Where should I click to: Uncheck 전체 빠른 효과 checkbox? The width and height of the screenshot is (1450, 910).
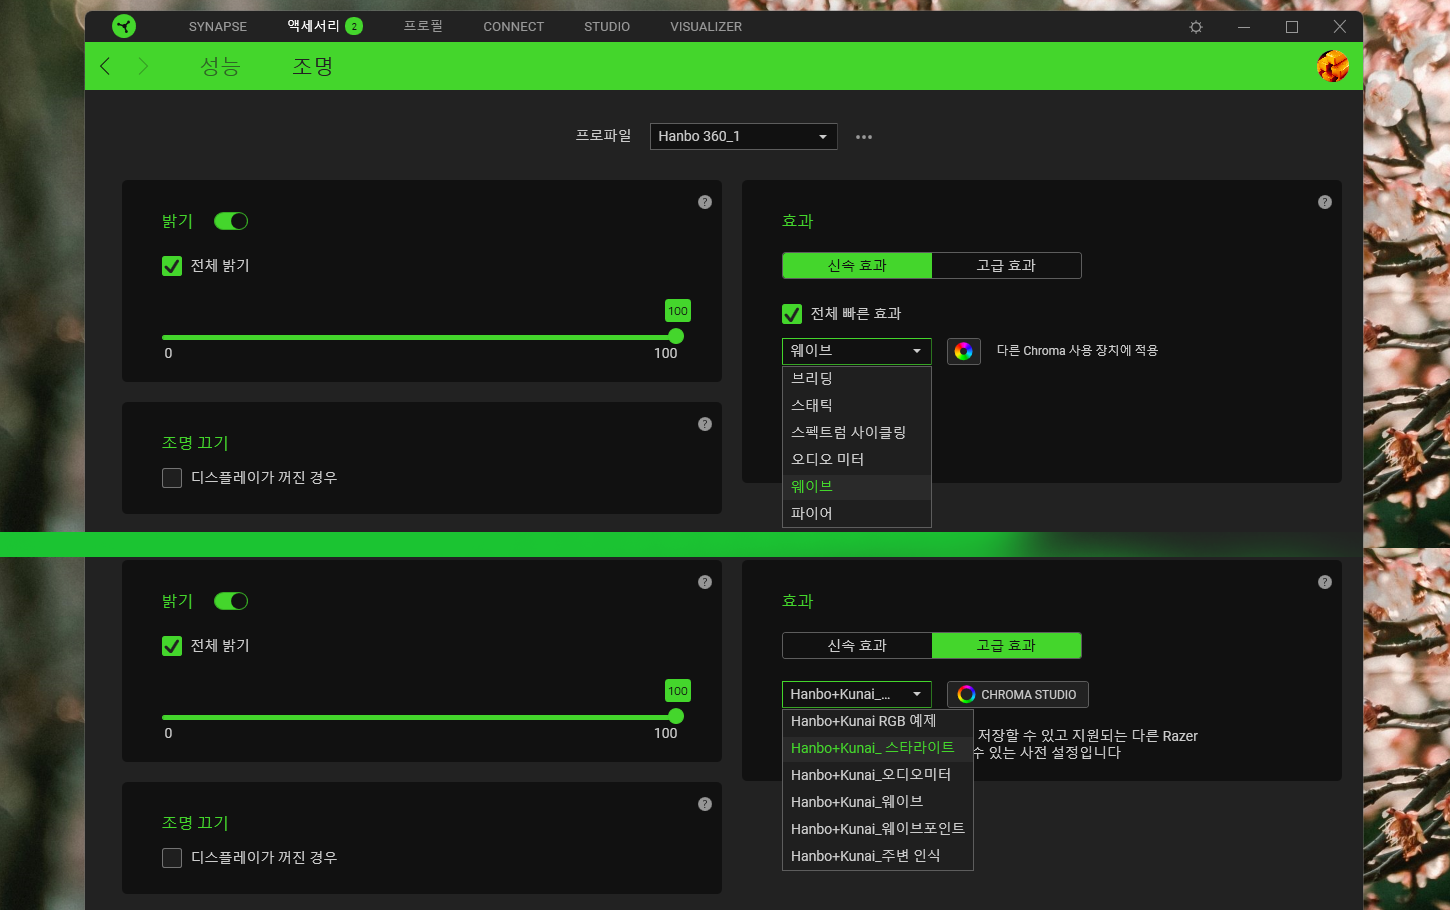click(792, 314)
